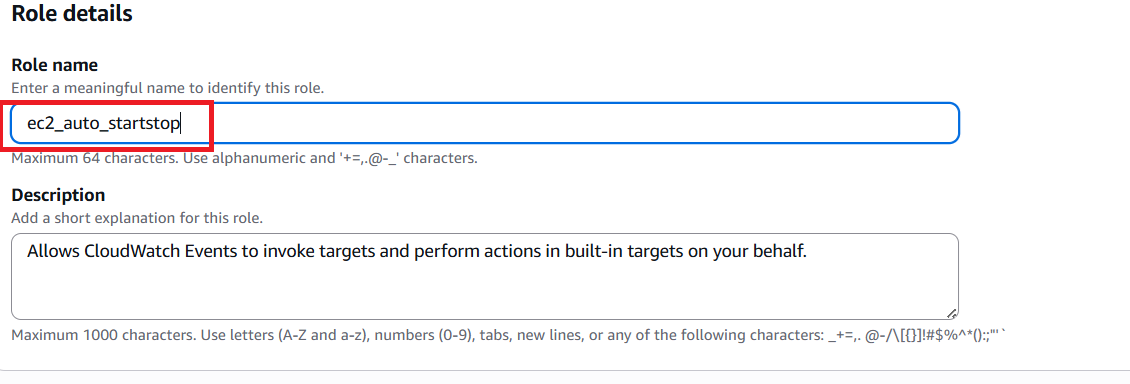Click the 'Enter a meaningful name' hint text
The width and height of the screenshot is (1130, 384).
tap(168, 89)
